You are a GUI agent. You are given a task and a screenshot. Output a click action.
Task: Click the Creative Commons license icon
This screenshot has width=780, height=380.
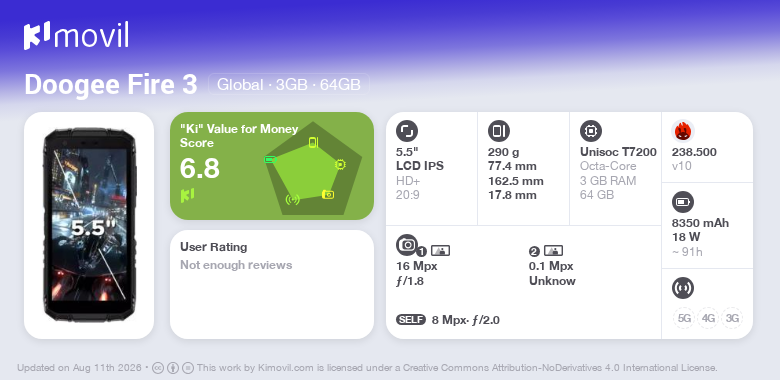[x=158, y=368]
